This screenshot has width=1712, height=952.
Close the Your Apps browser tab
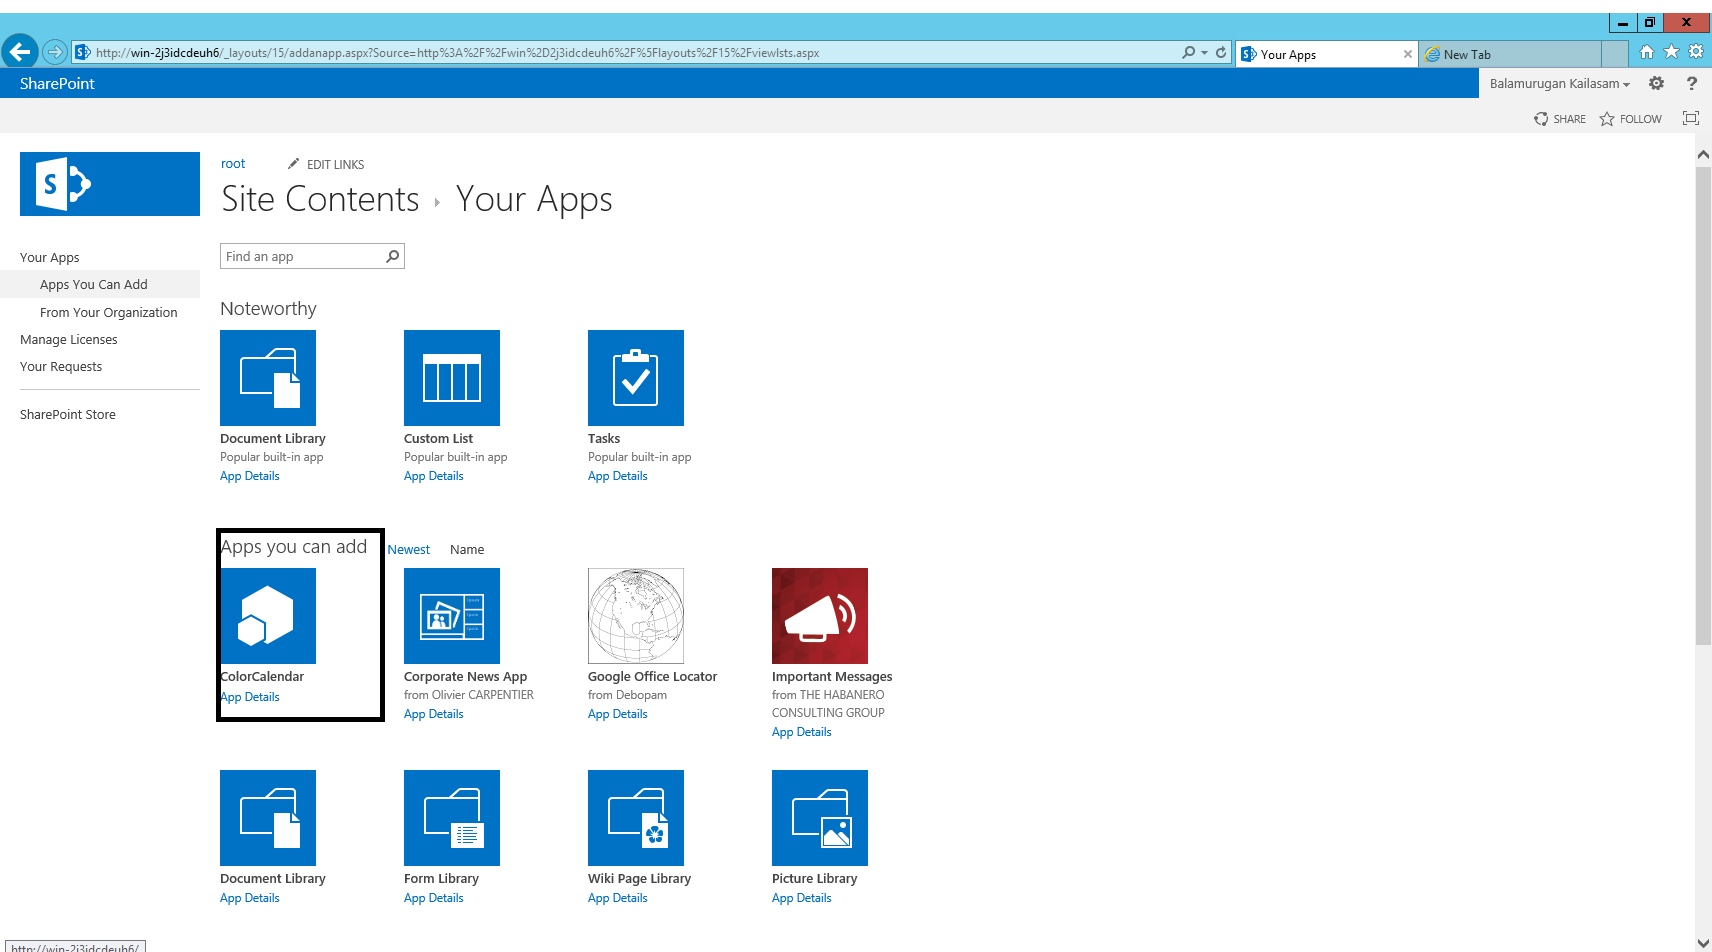point(1408,54)
